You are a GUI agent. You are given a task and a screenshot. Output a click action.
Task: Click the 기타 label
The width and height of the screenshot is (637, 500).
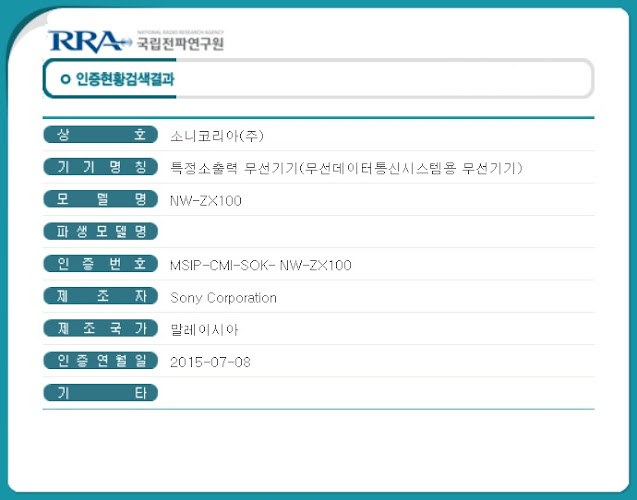100,392
